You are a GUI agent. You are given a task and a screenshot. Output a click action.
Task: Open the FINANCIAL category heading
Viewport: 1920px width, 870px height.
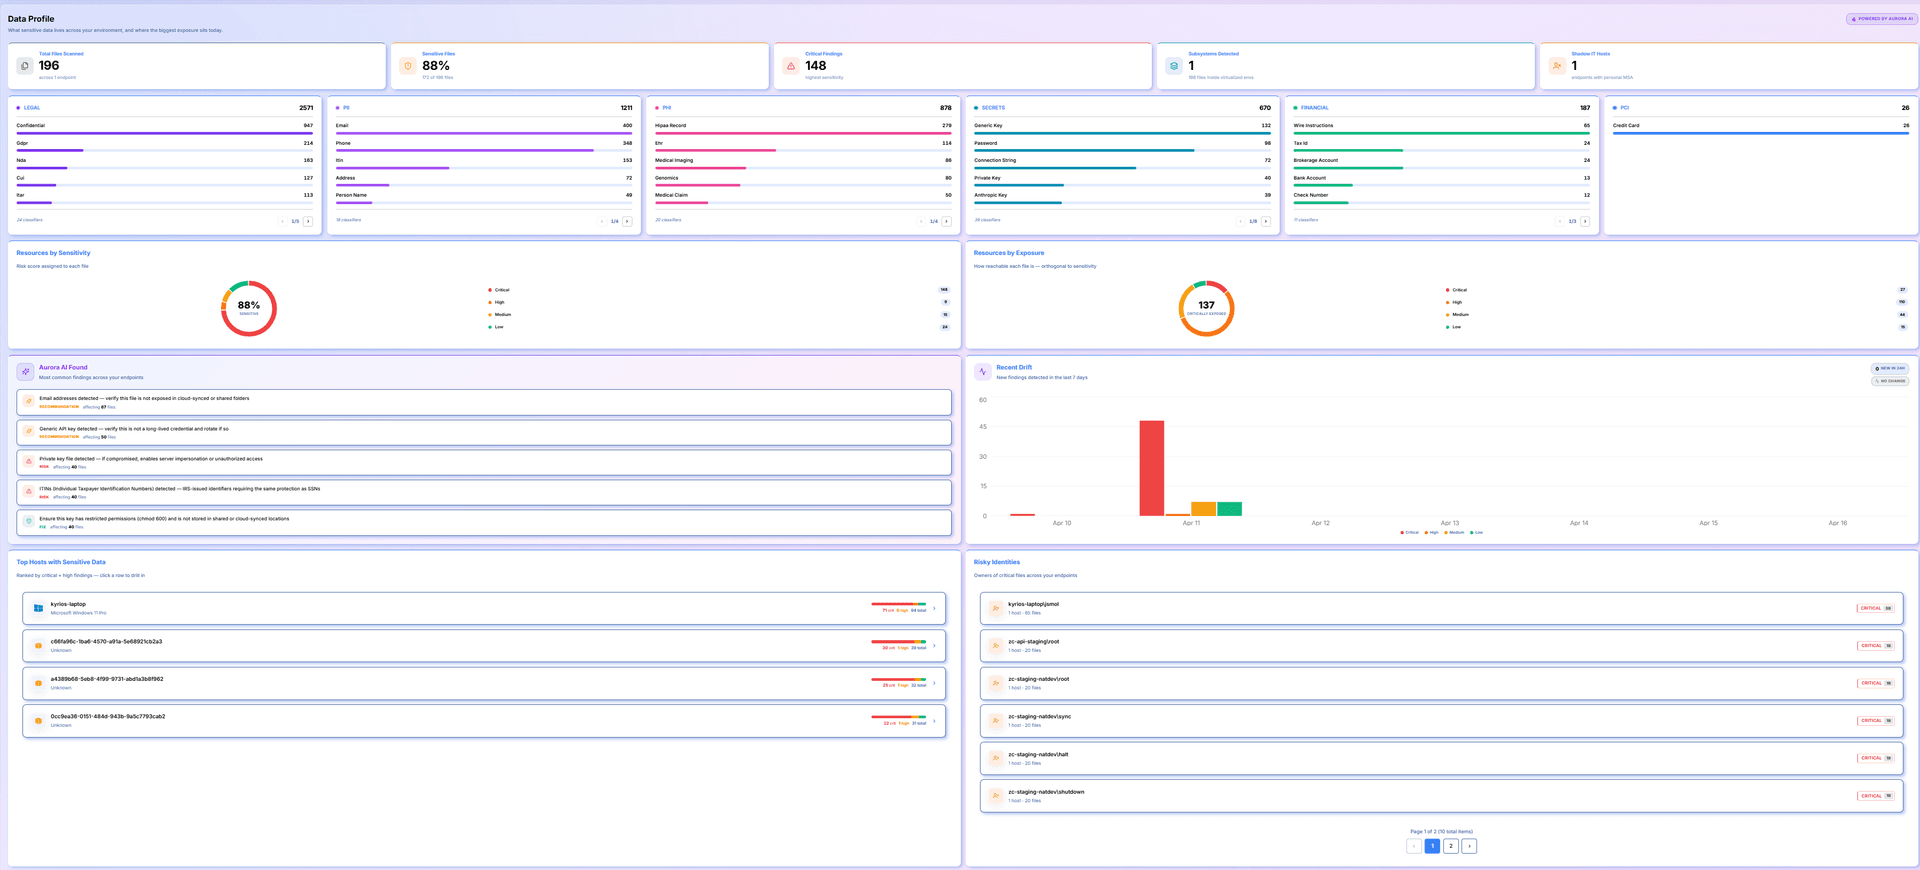tap(1314, 108)
